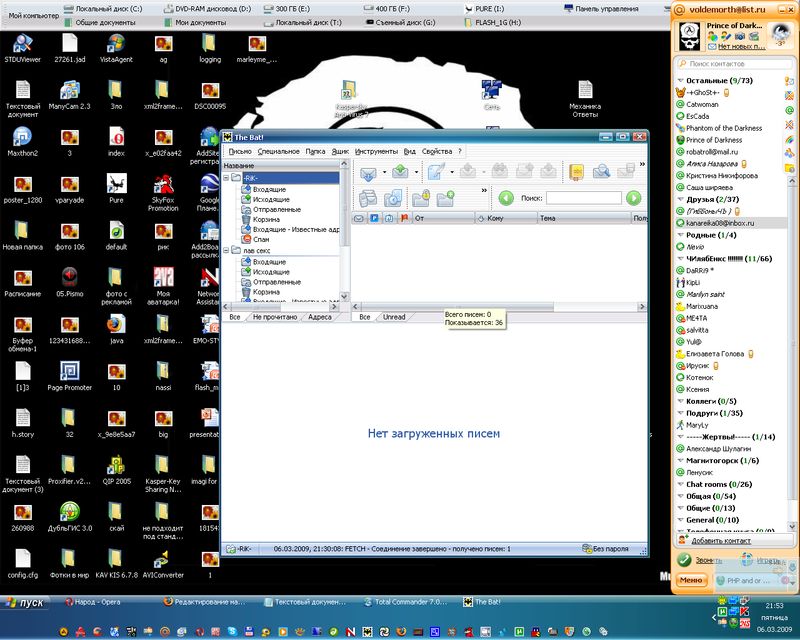This screenshot has height=640, width=800.
Task: Click the orange Меню button in Agent
Action: pos(690,579)
